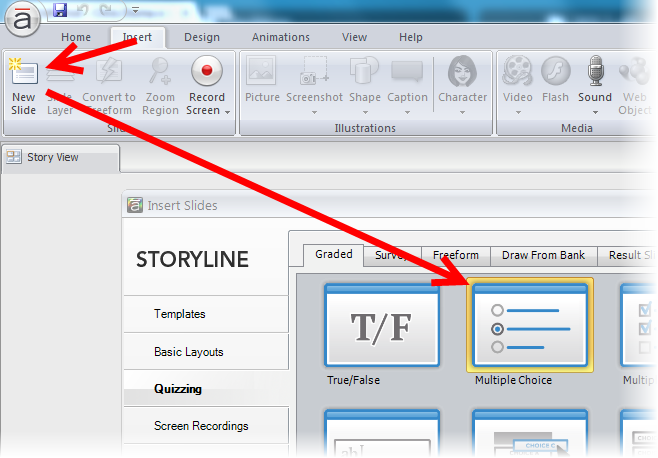Pick the CHOICE C matching question thumbnail

[530, 433]
